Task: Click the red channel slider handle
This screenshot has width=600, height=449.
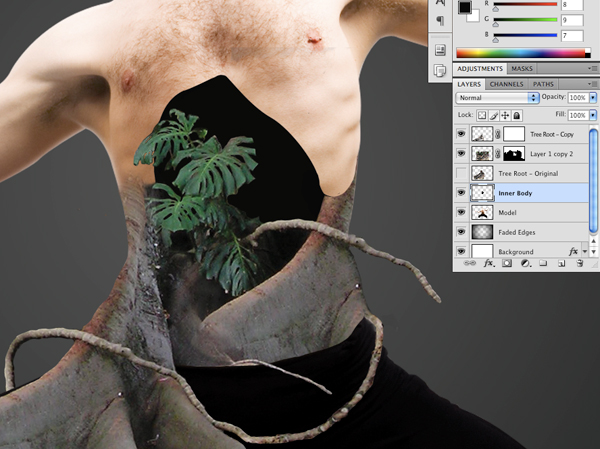Action: point(496,8)
